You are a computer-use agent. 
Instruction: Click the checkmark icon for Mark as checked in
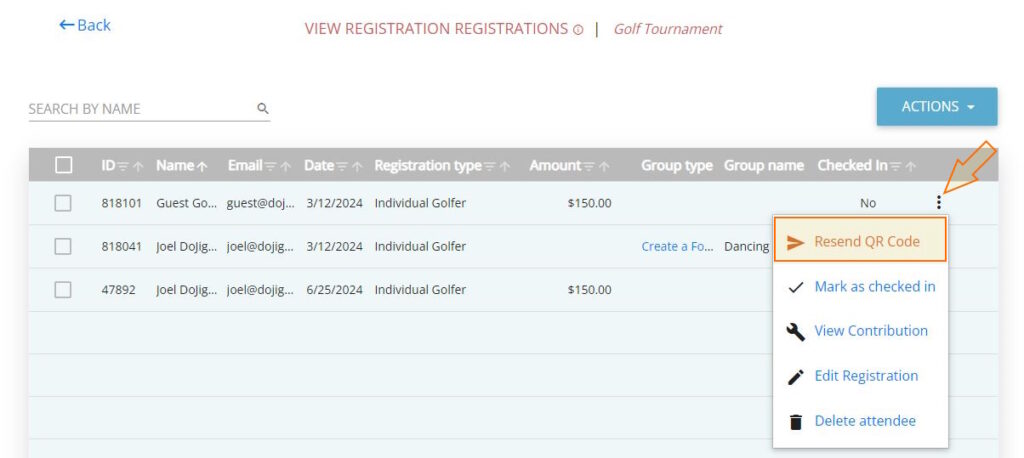pyautogui.click(x=795, y=287)
